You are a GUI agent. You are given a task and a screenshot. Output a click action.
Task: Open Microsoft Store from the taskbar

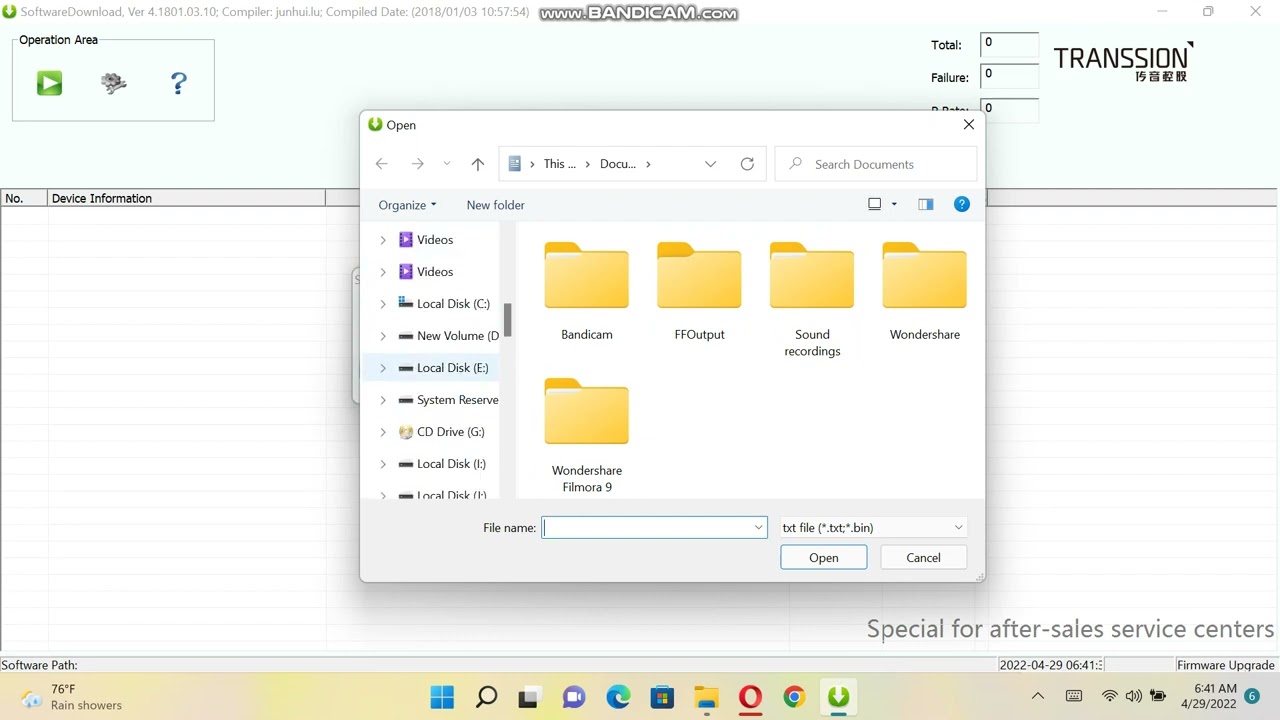click(x=662, y=697)
